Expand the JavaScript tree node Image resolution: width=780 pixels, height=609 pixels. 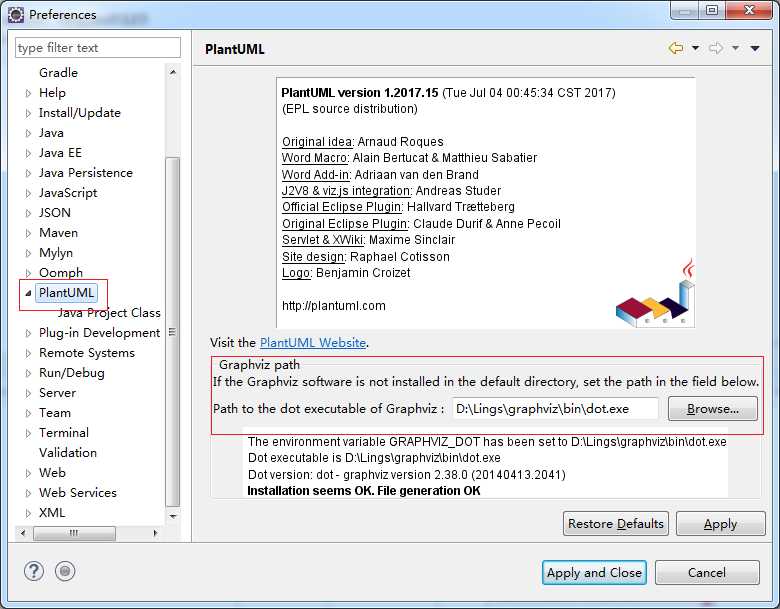click(x=28, y=193)
